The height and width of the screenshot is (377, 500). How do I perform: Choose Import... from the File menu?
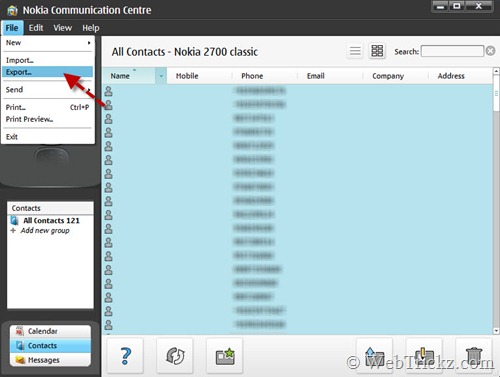47,60
